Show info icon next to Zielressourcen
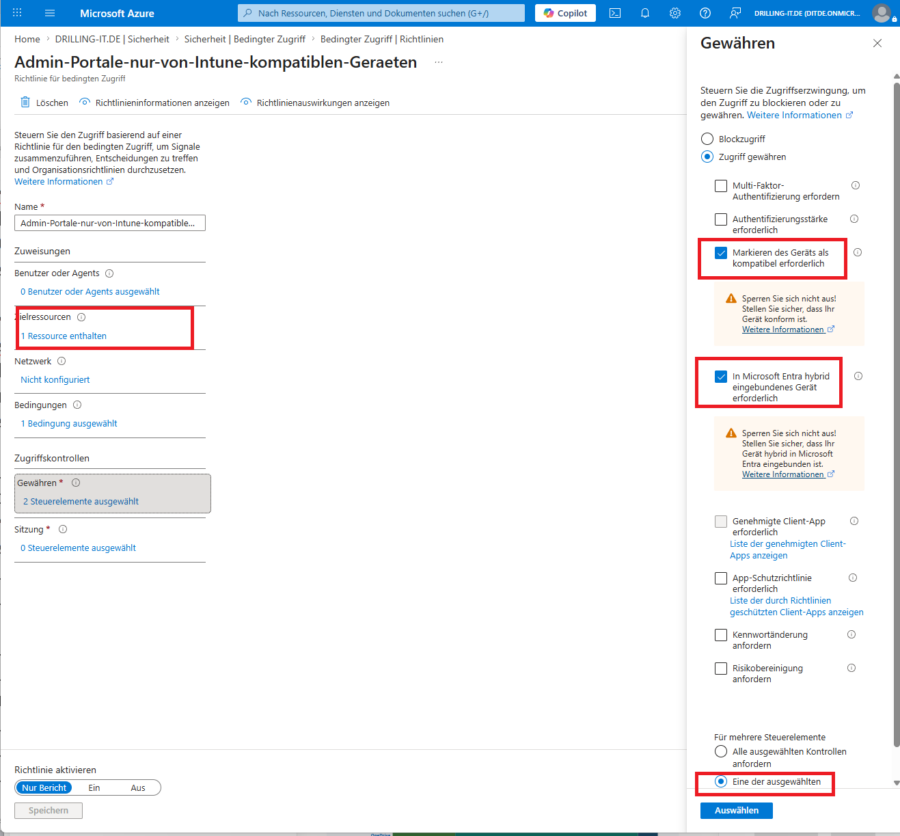The image size is (900, 836). tap(82, 317)
